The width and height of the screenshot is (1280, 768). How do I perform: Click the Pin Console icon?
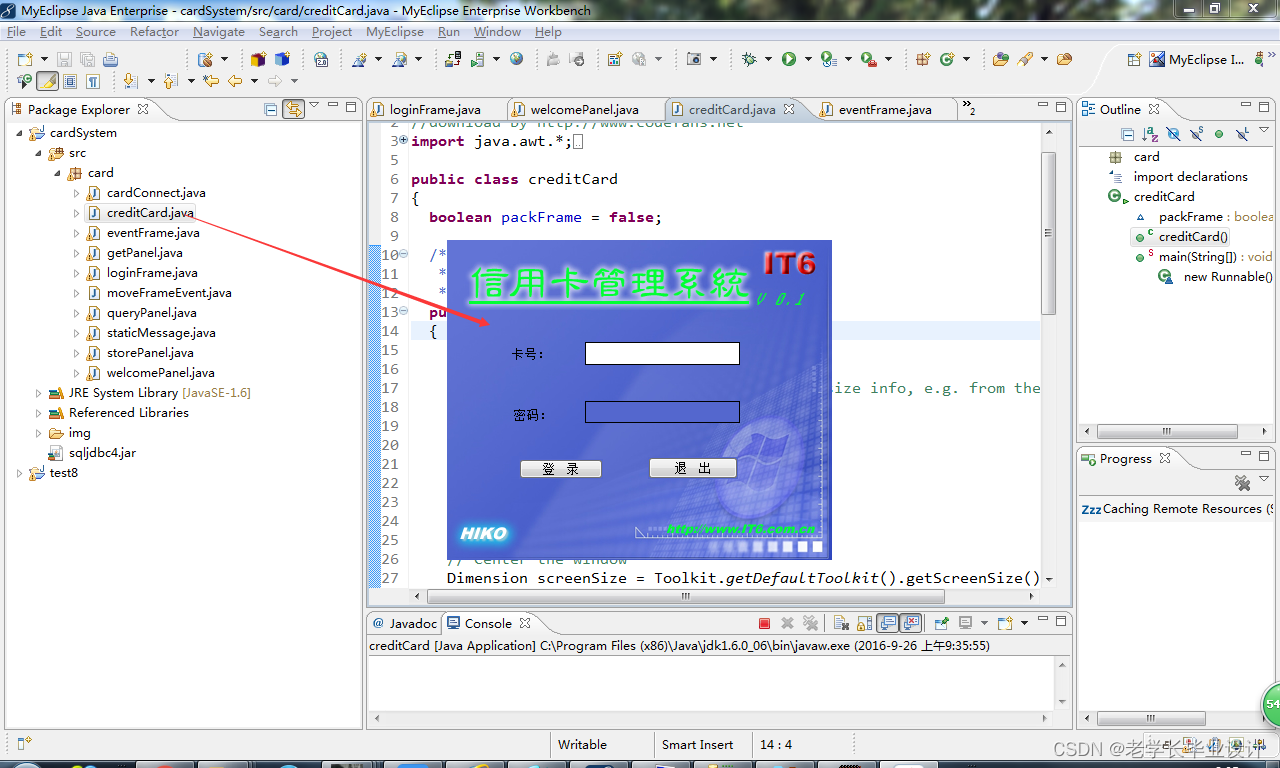coord(941,622)
